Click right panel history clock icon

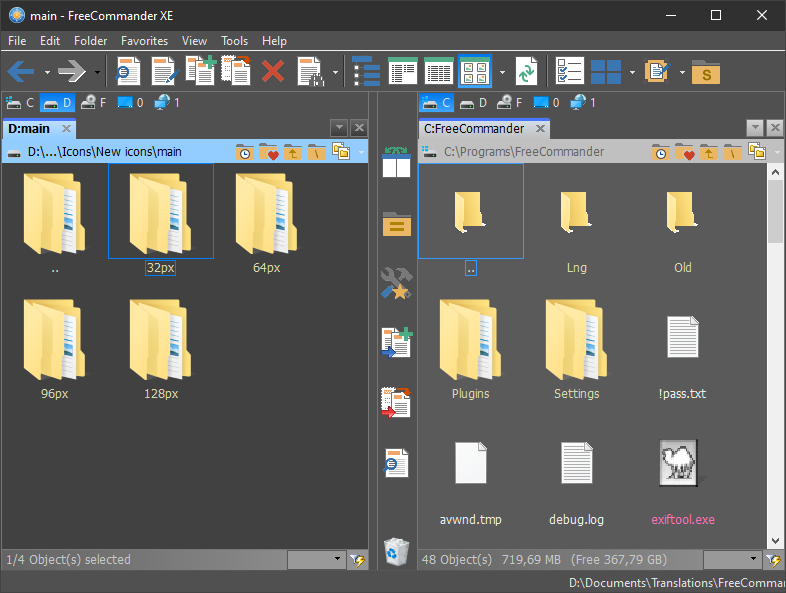click(660, 151)
